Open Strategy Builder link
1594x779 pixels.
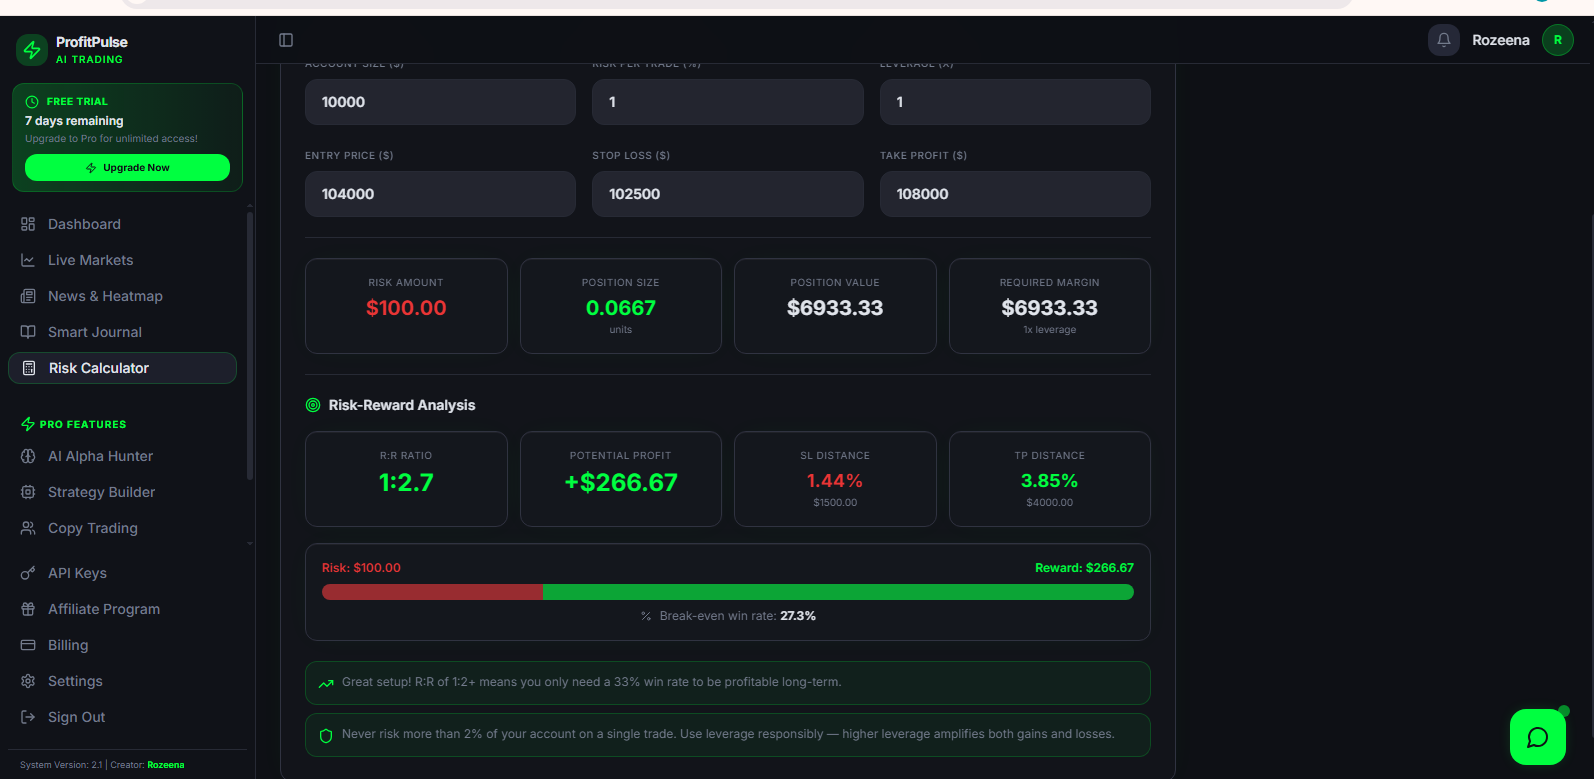tap(122, 492)
